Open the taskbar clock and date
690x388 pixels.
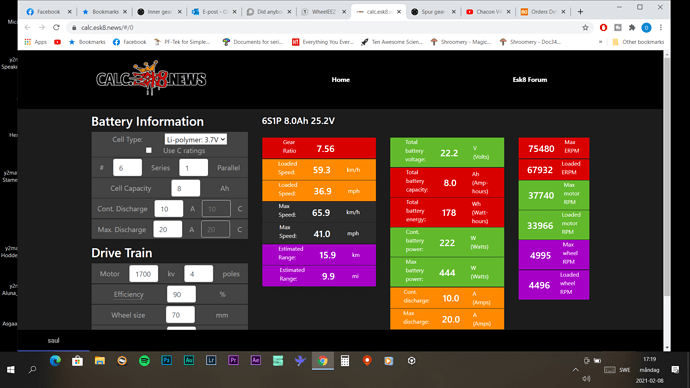click(650, 370)
